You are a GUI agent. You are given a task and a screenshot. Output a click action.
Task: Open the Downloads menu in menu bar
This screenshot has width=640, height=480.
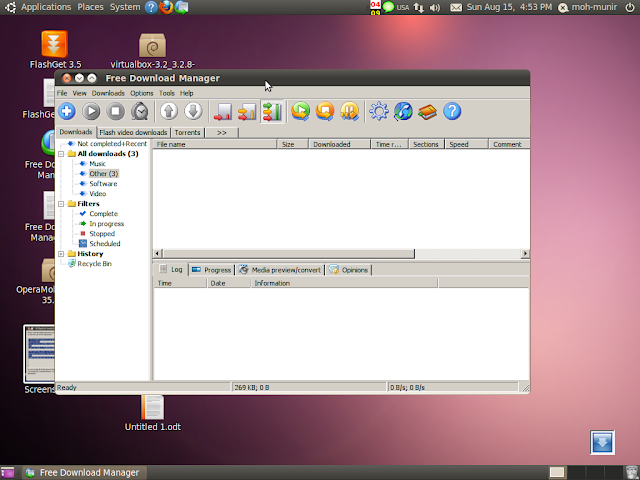pos(108,93)
